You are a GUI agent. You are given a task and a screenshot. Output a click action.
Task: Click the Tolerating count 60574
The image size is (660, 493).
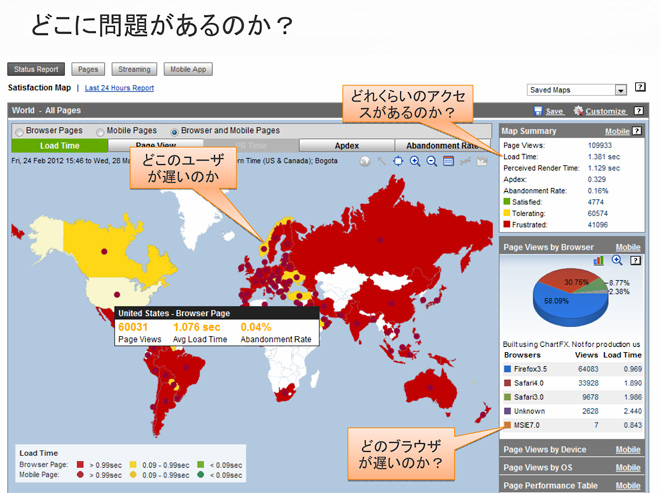598,213
